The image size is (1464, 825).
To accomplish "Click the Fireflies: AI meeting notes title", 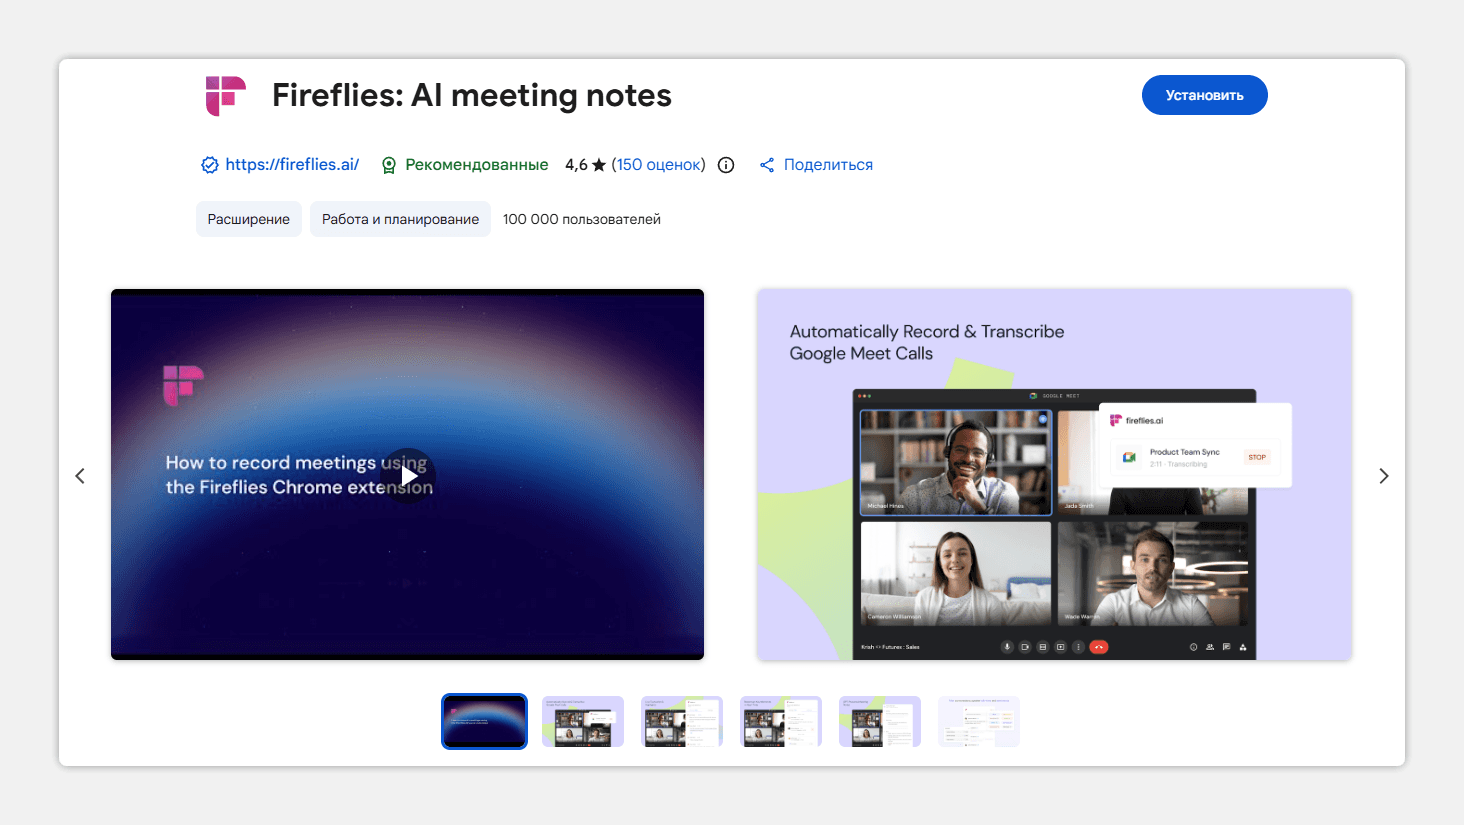I will (472, 95).
